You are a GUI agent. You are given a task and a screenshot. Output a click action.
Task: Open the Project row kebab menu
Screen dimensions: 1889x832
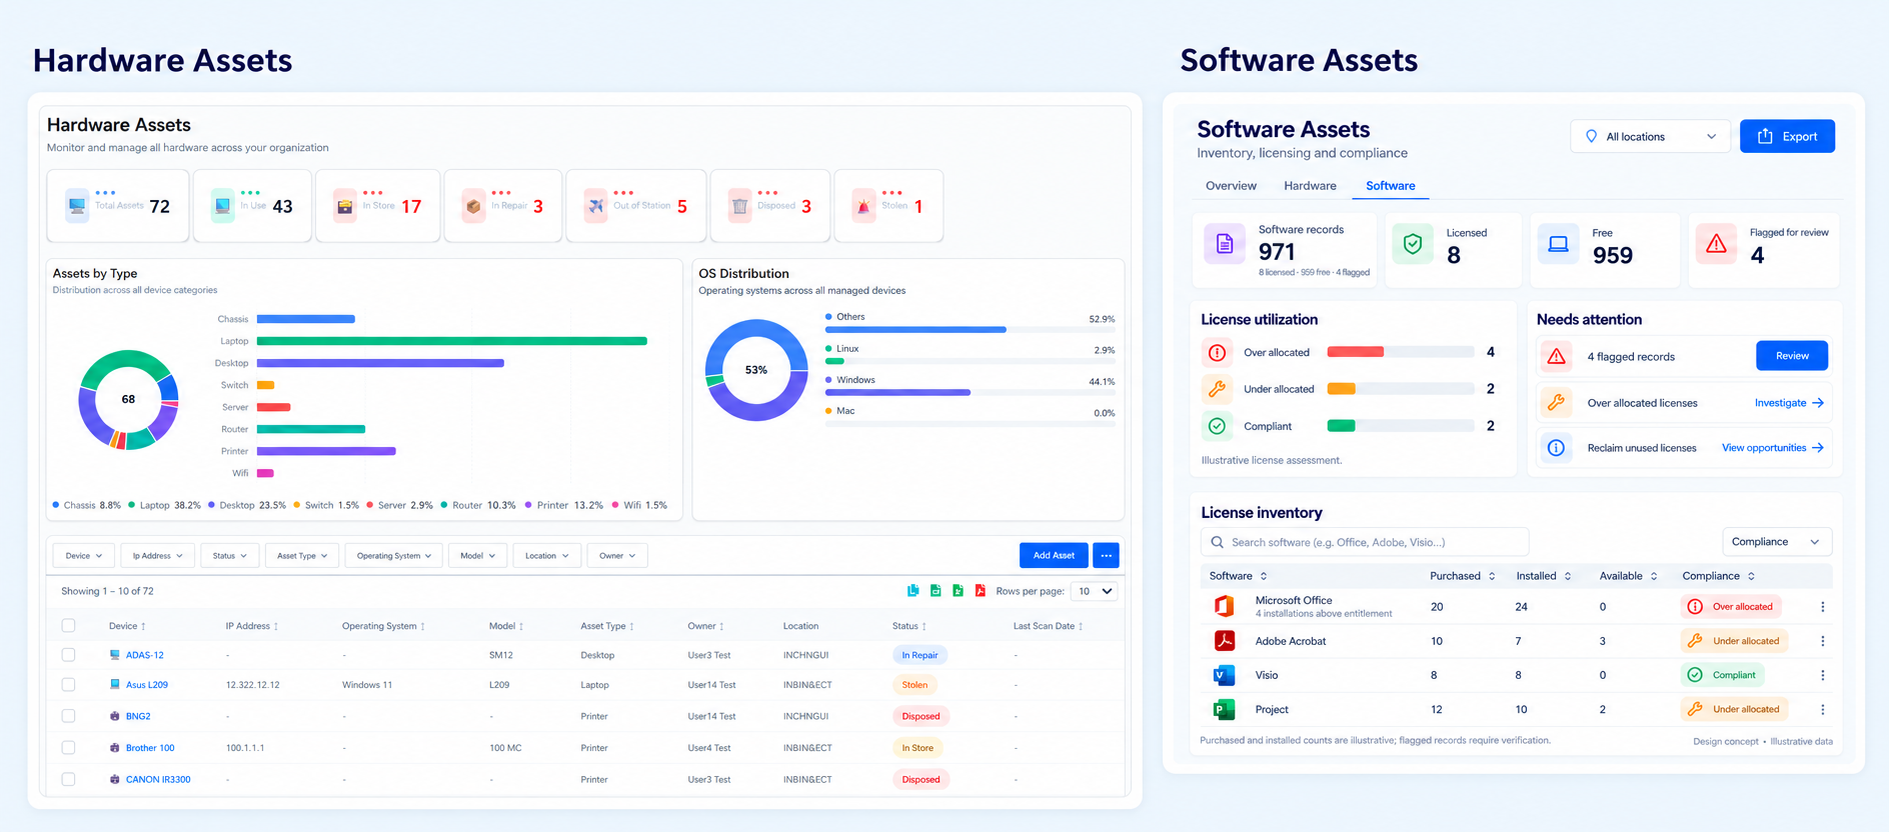[1822, 709]
